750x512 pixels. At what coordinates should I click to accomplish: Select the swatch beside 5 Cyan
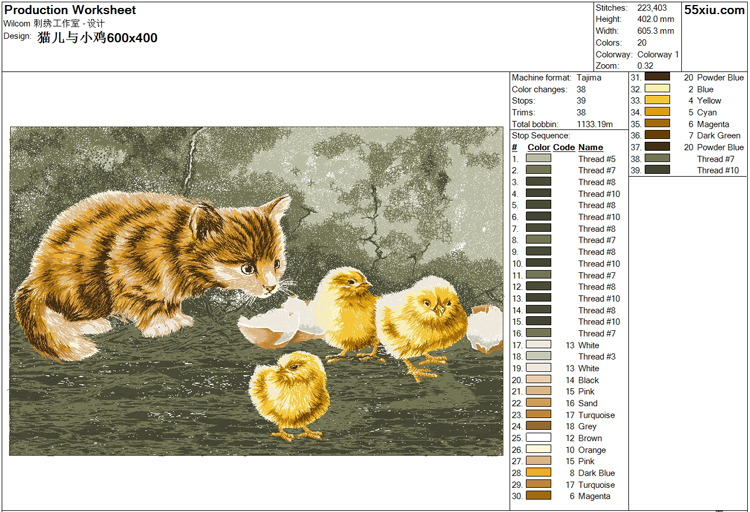point(657,112)
